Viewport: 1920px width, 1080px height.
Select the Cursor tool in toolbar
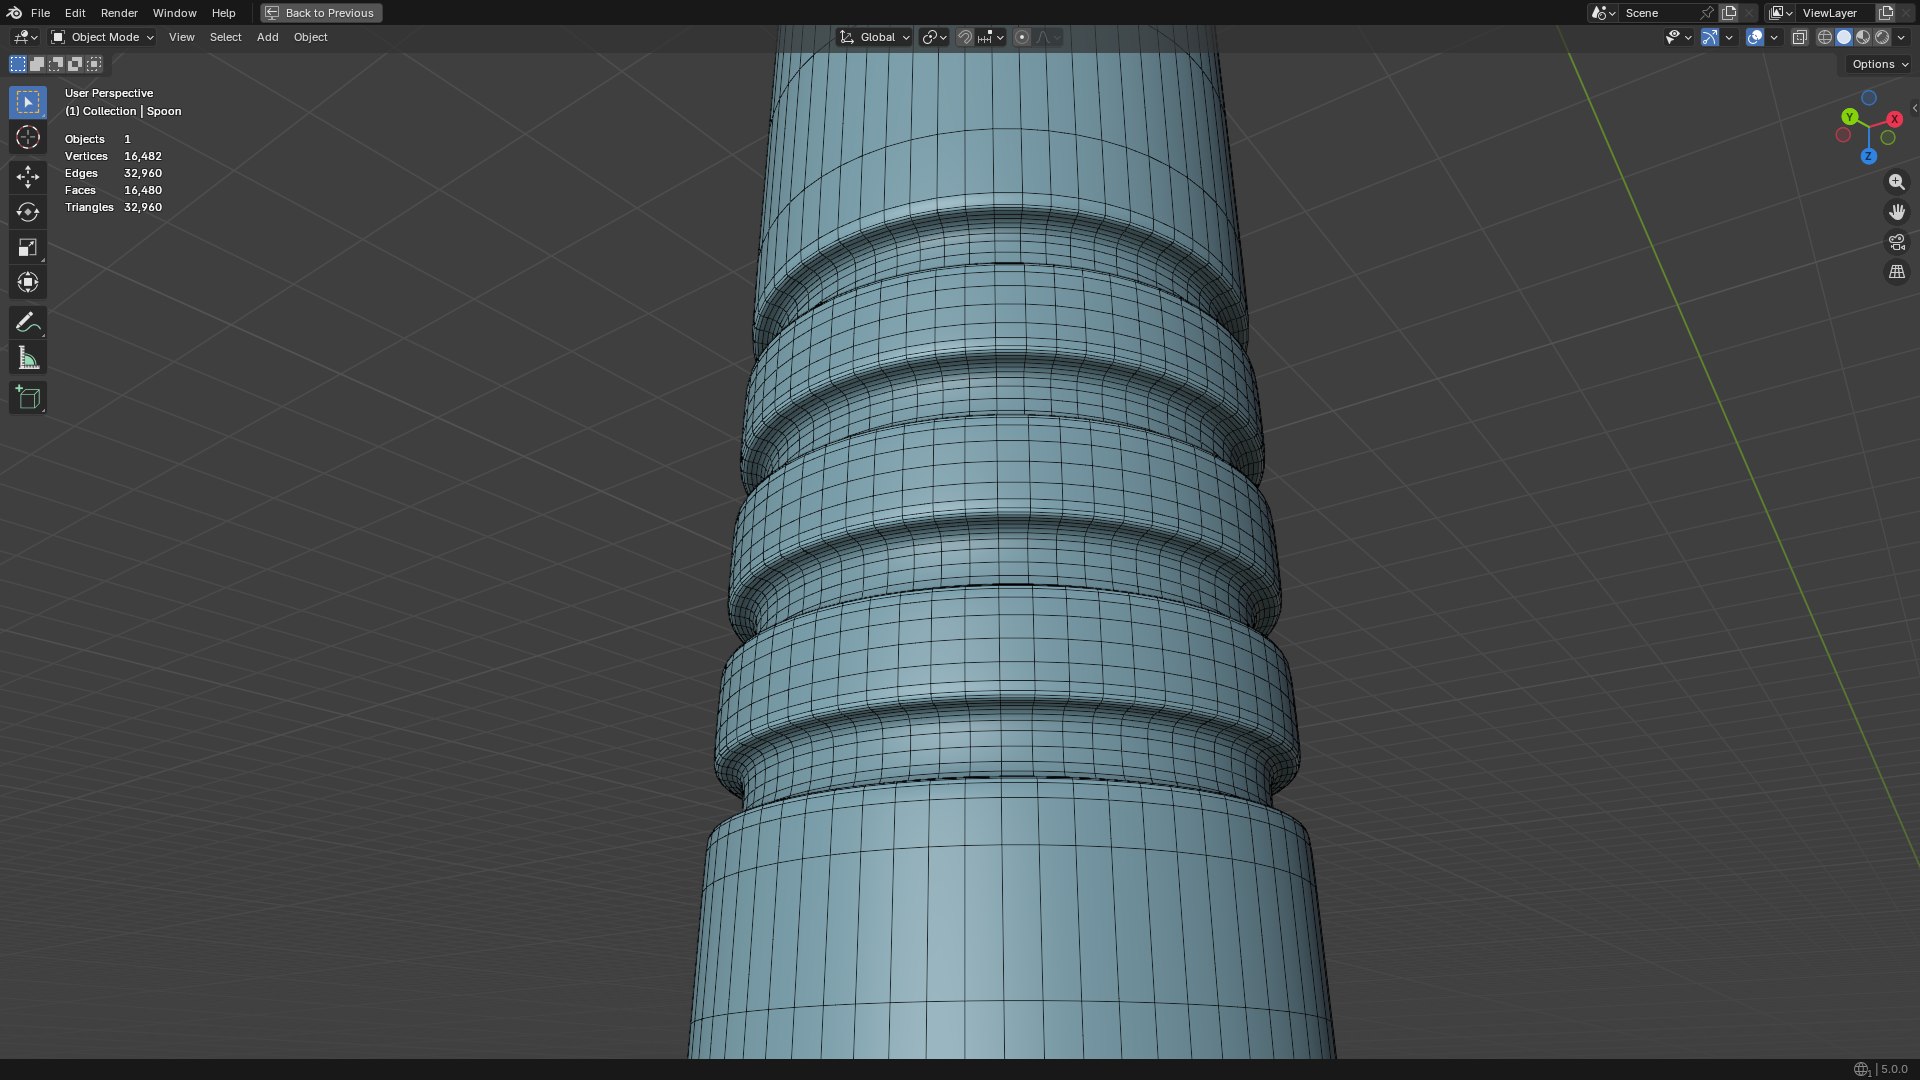28,137
